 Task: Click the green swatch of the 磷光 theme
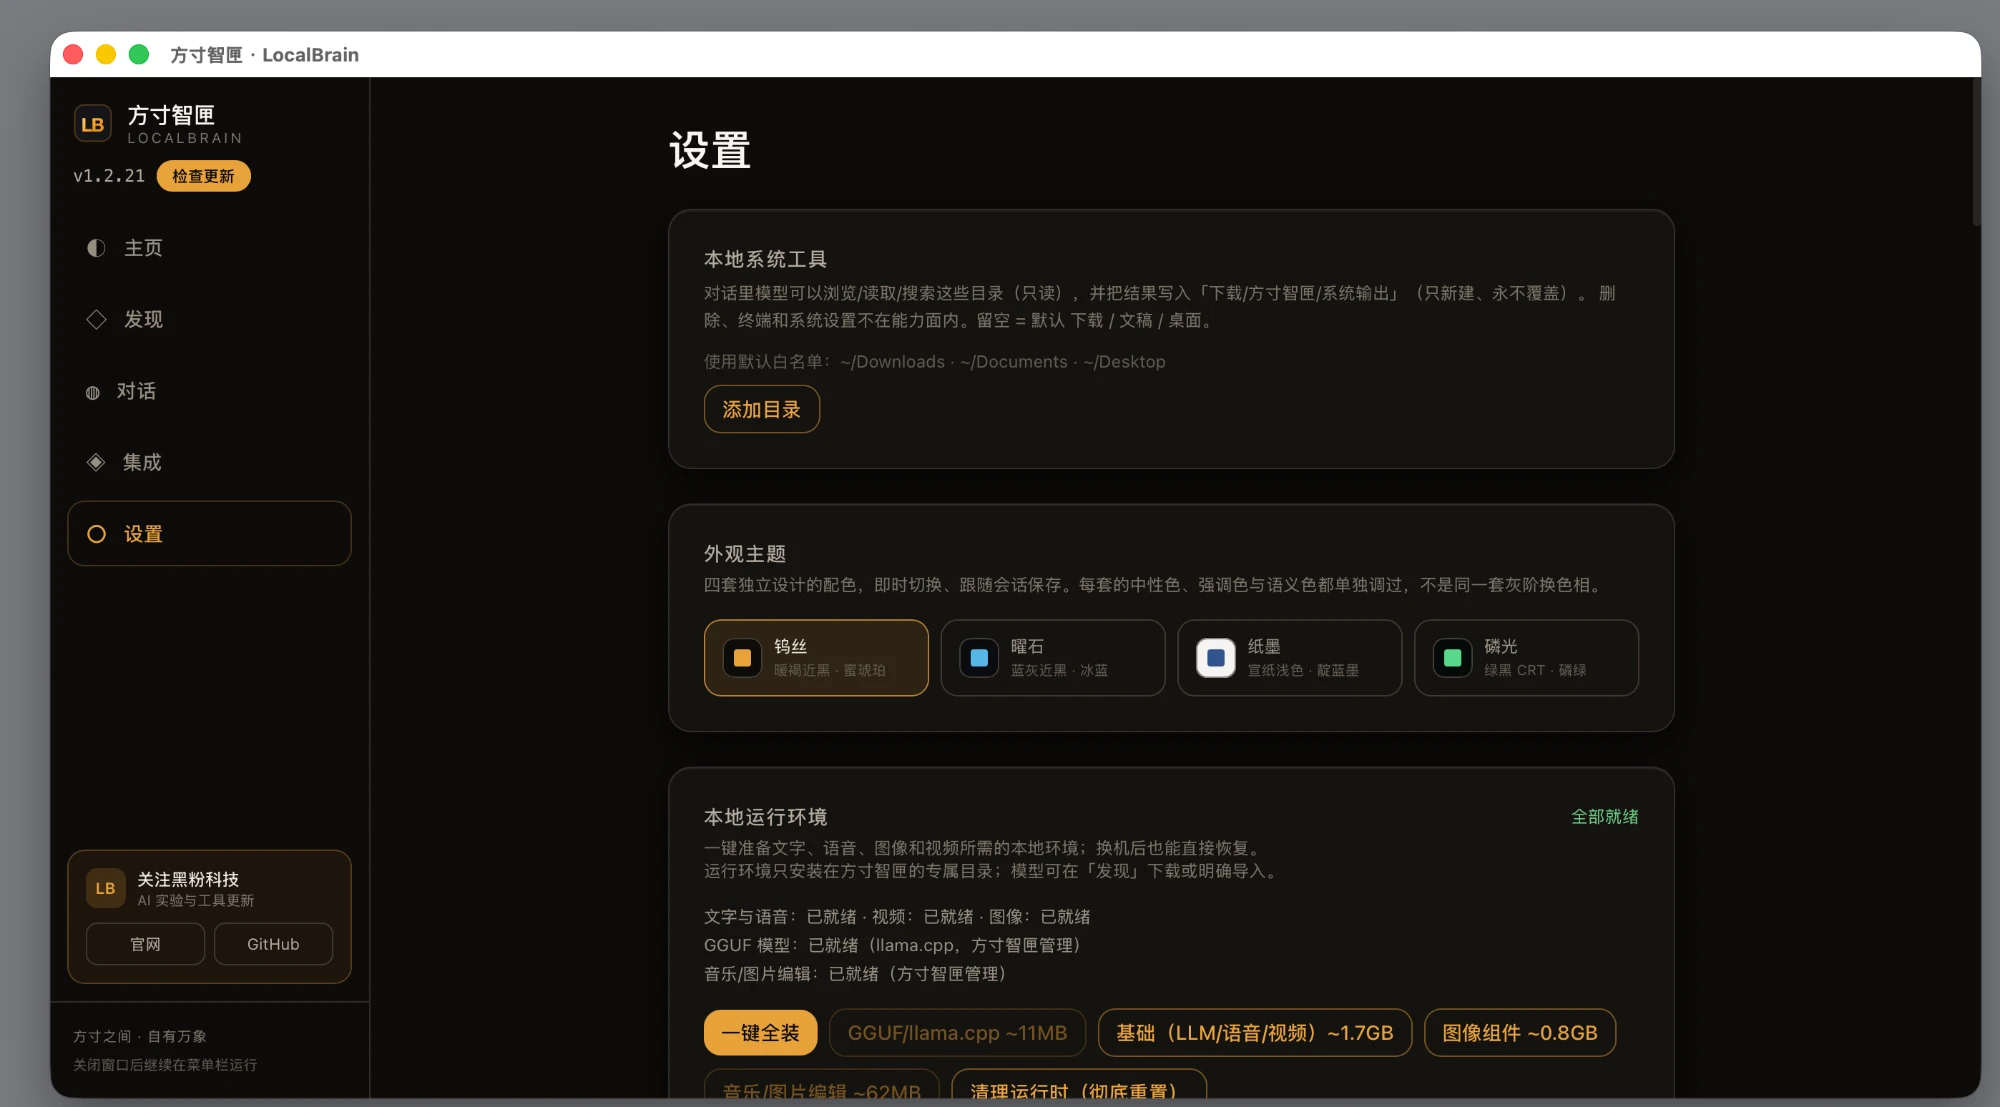click(1453, 658)
